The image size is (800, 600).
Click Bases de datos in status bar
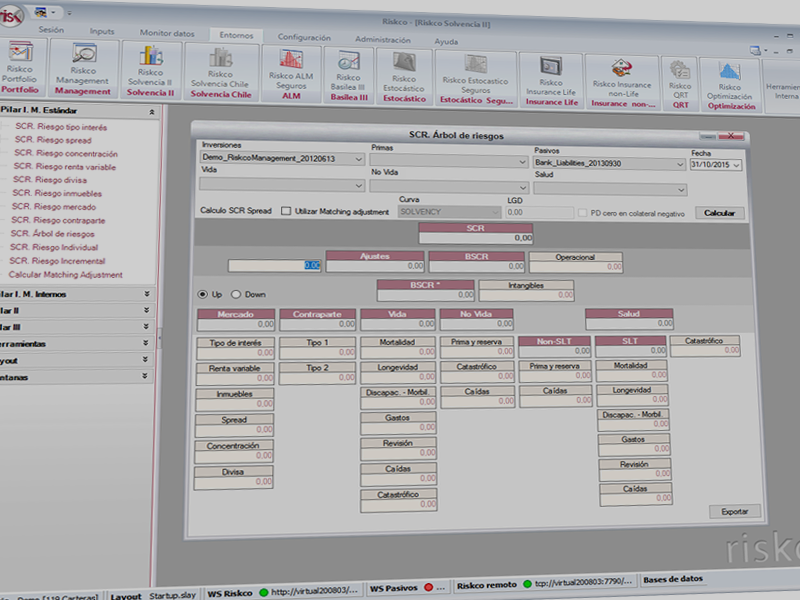[673, 579]
